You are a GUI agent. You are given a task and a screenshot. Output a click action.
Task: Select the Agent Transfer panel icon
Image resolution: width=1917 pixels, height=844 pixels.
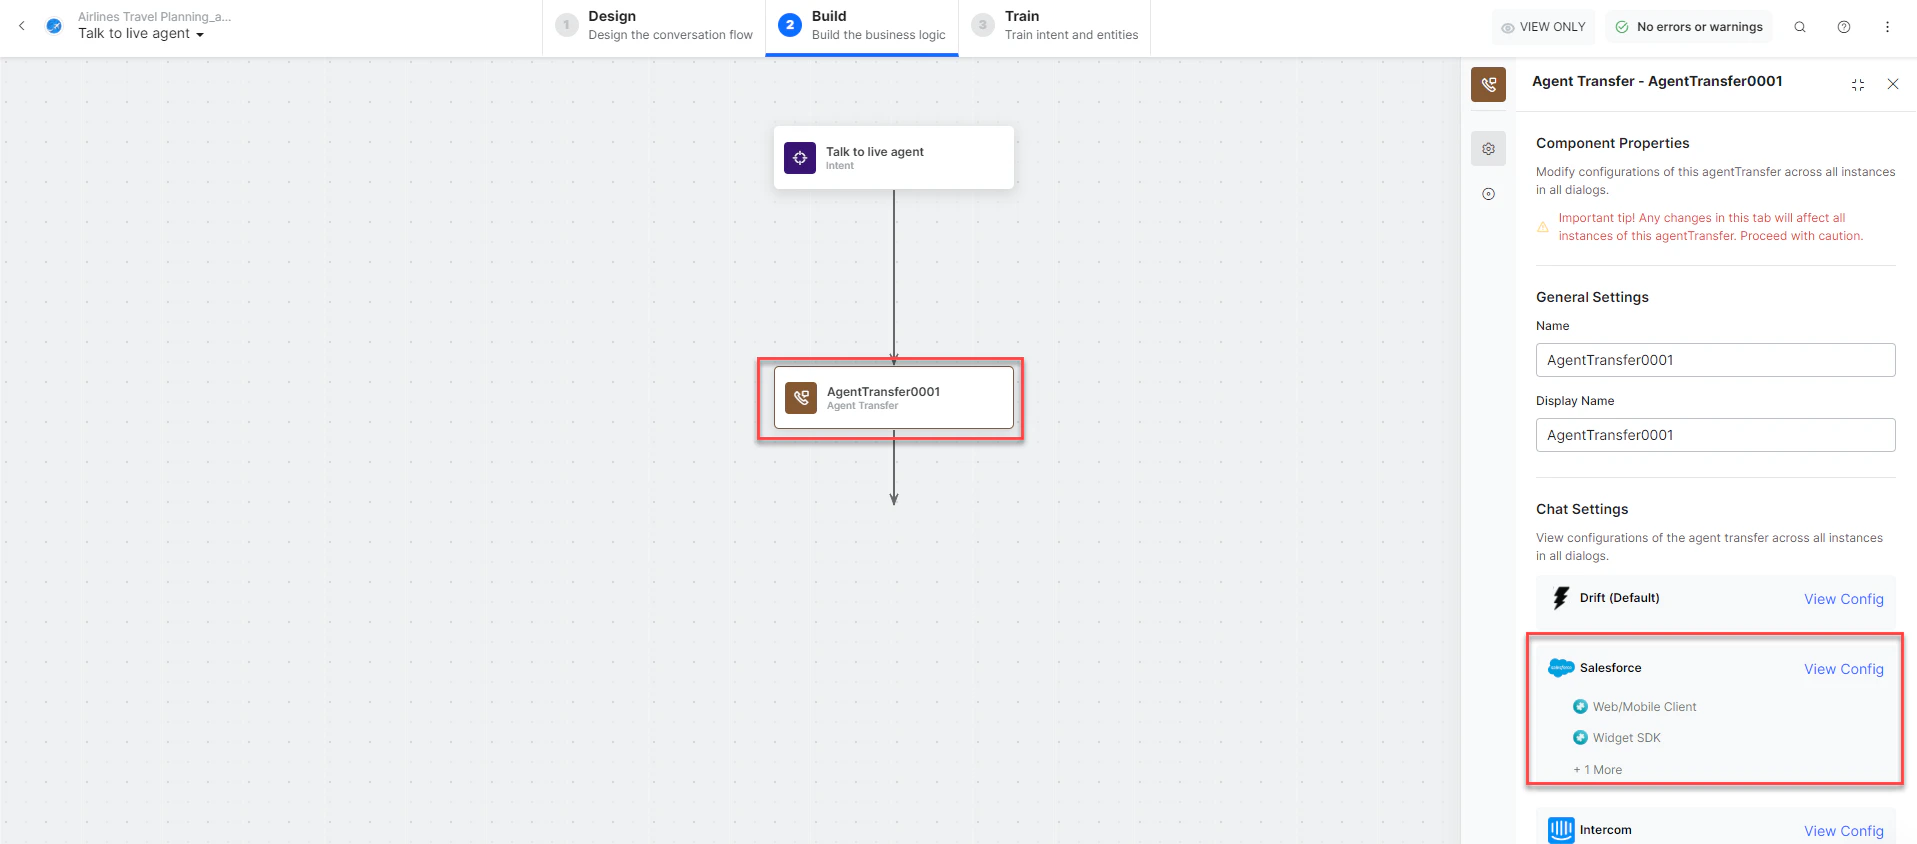click(x=1488, y=85)
